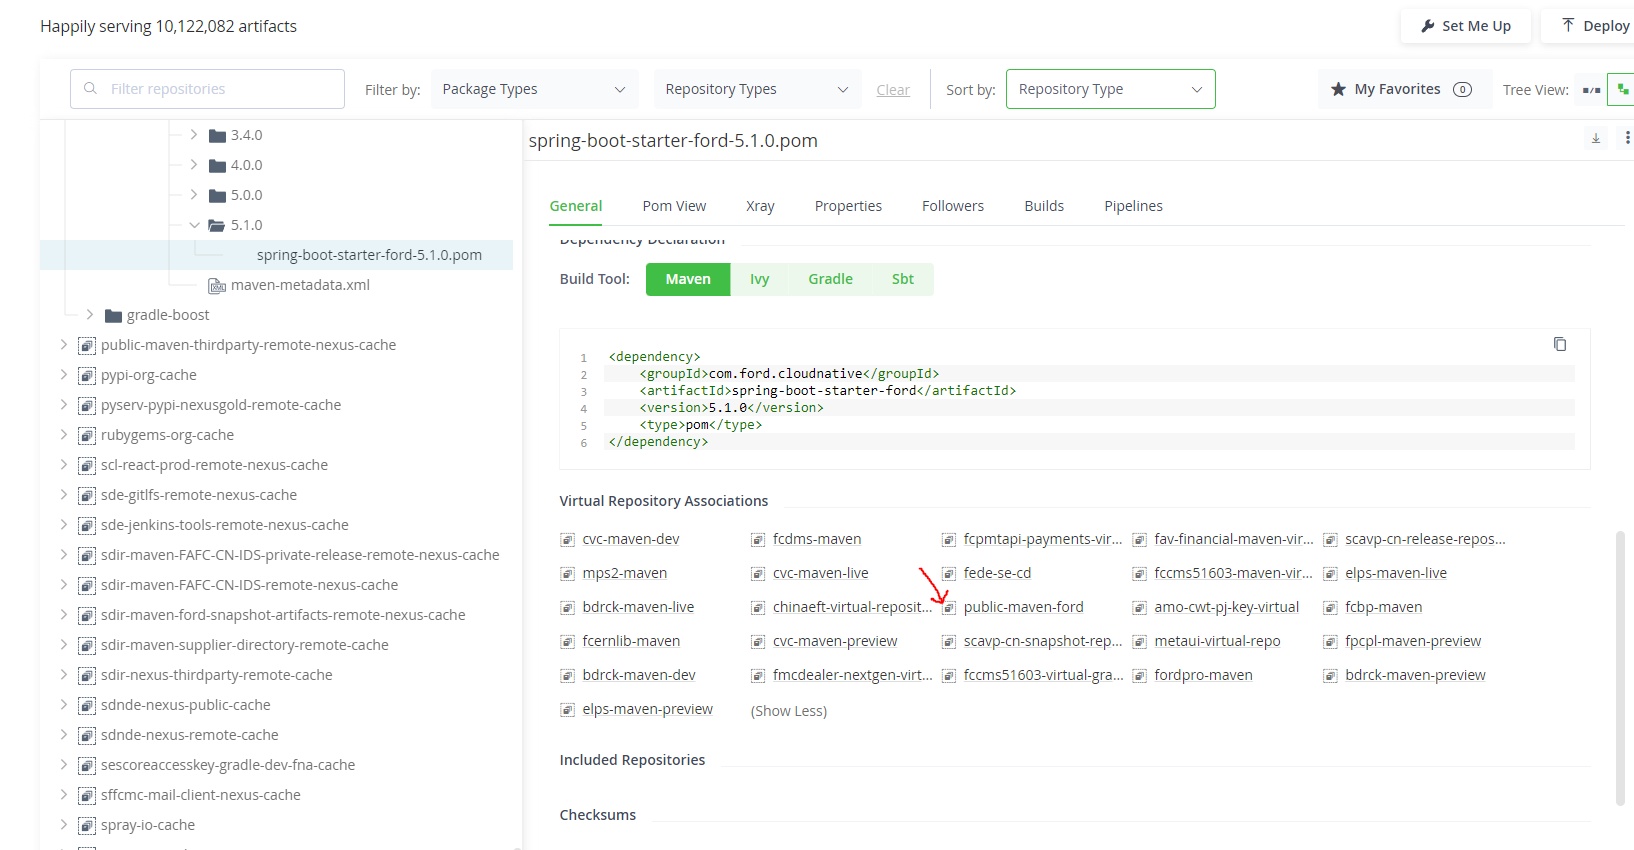The image size is (1634, 850).
Task: Select Ivy build tool
Action: click(x=760, y=279)
